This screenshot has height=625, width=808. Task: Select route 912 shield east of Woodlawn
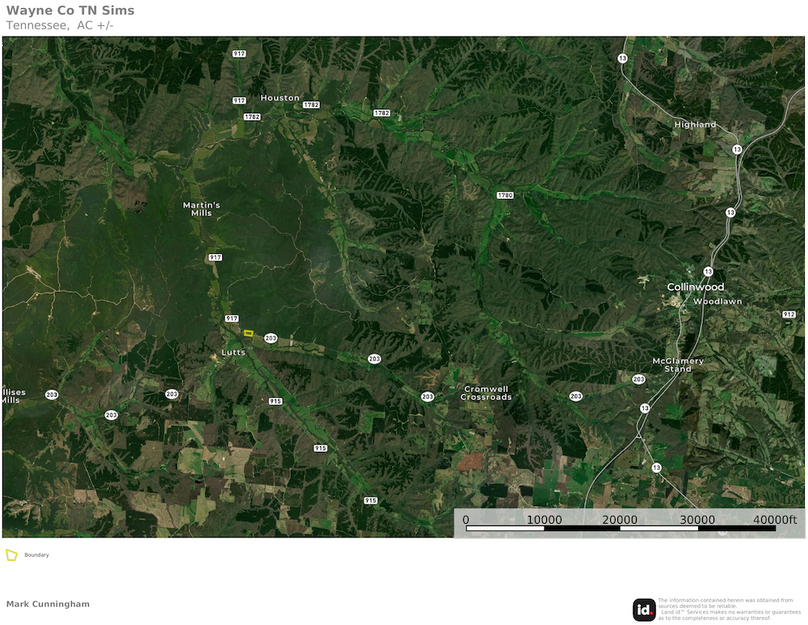click(x=788, y=314)
